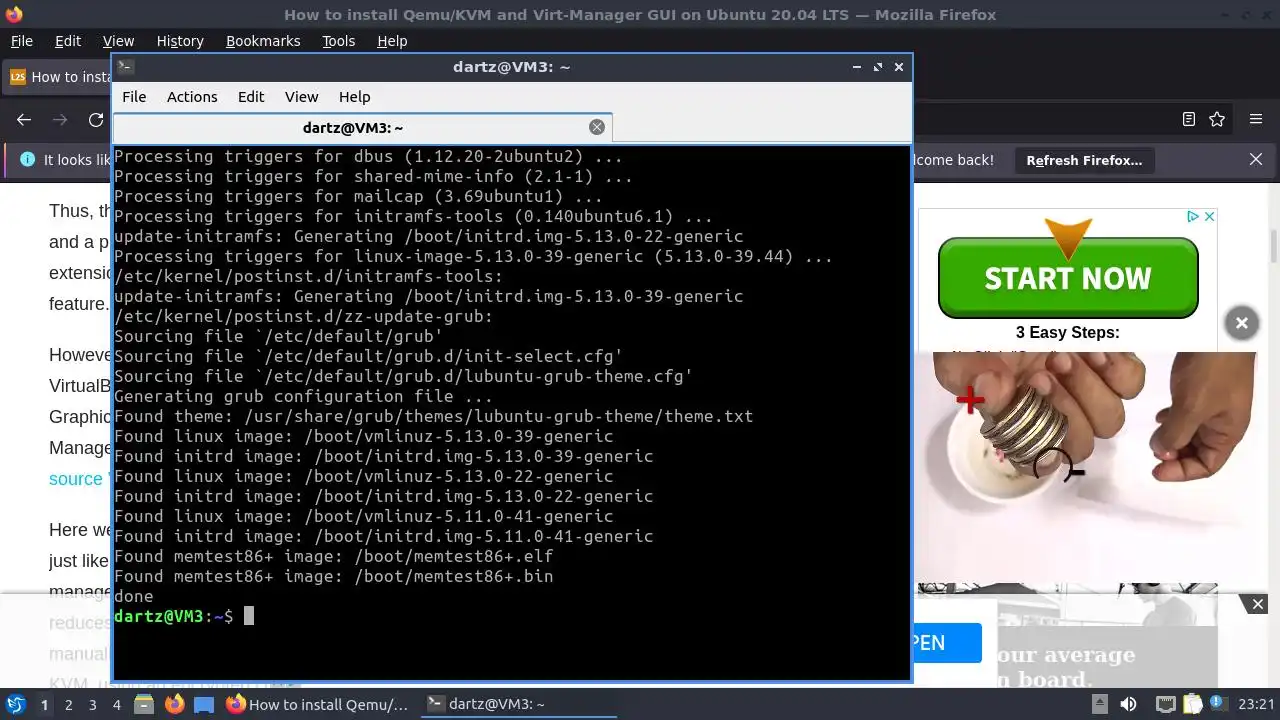The height and width of the screenshot is (720, 1280).
Task: Click the notification info icon
Action: [27, 160]
